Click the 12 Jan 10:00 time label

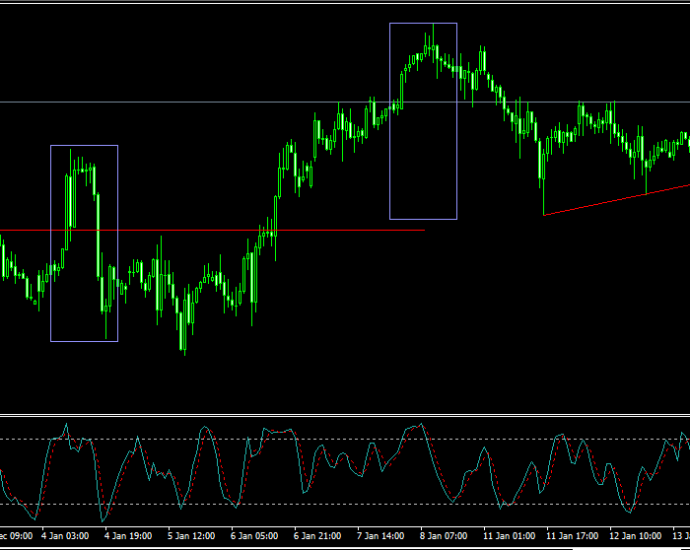[x=635, y=536]
